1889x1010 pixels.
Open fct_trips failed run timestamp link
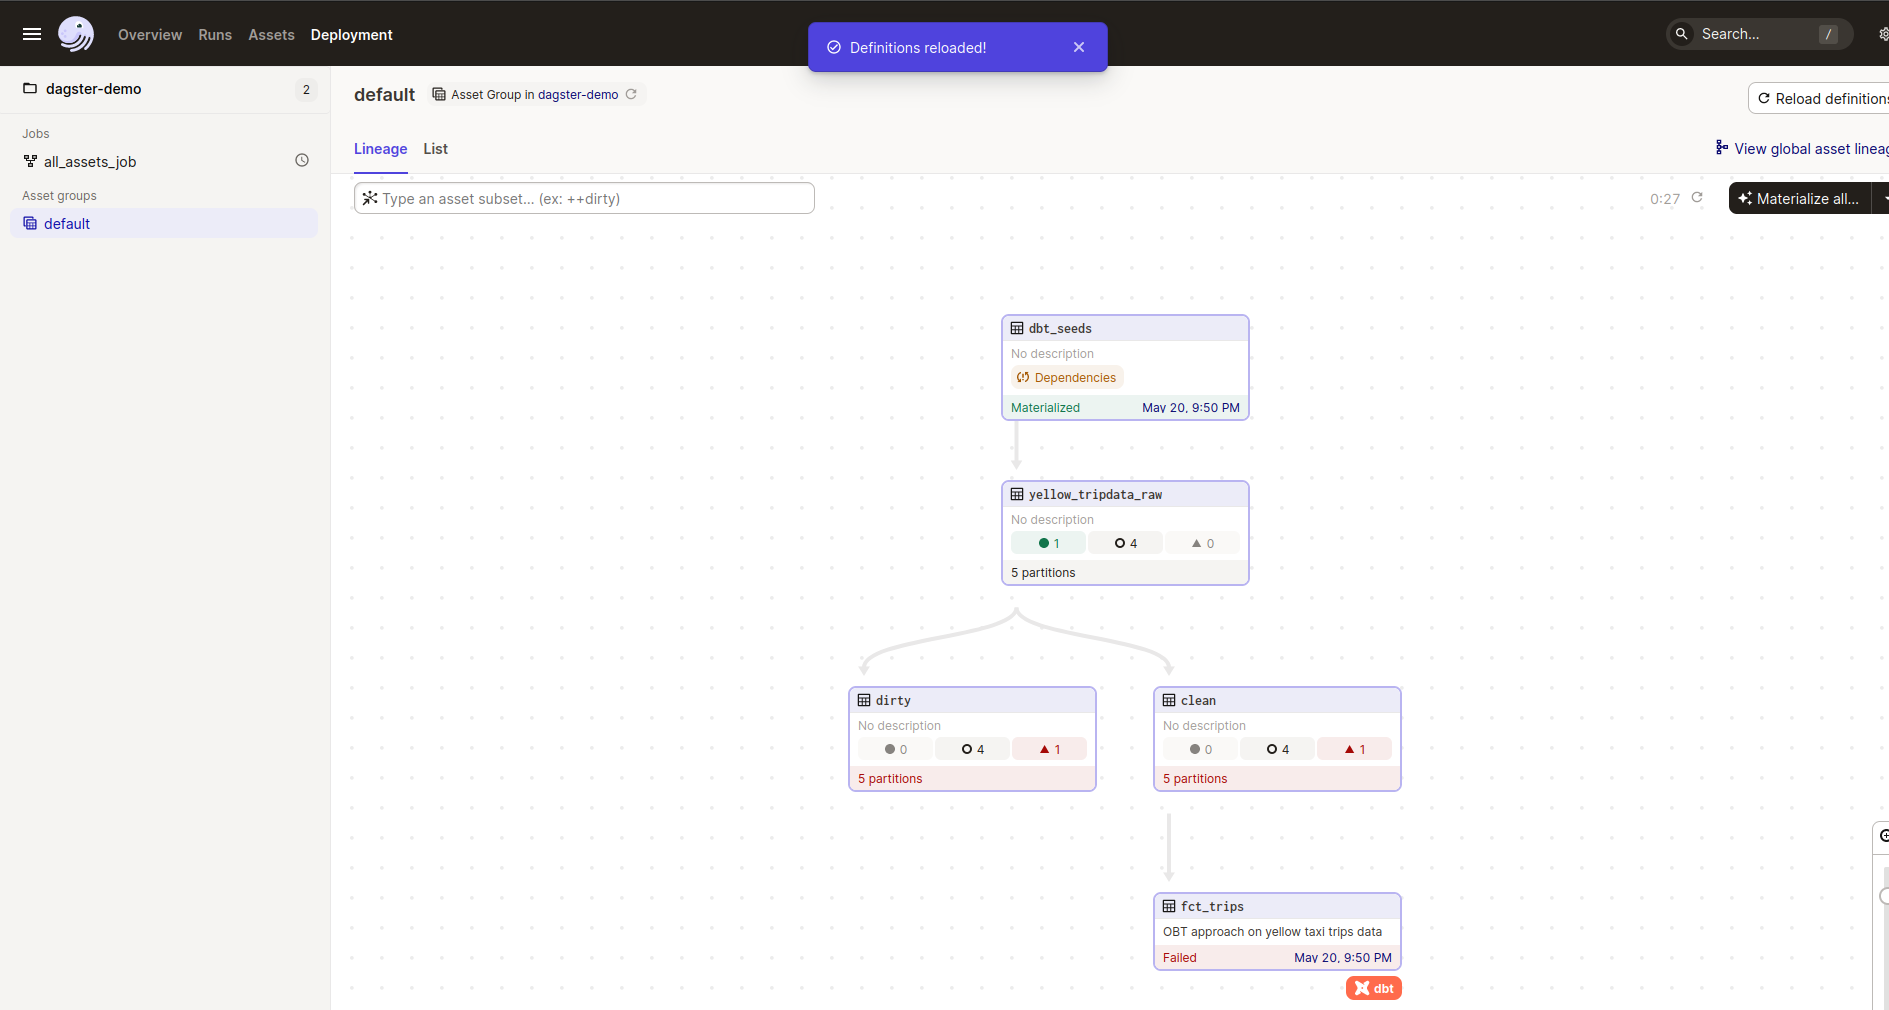coord(1342,958)
